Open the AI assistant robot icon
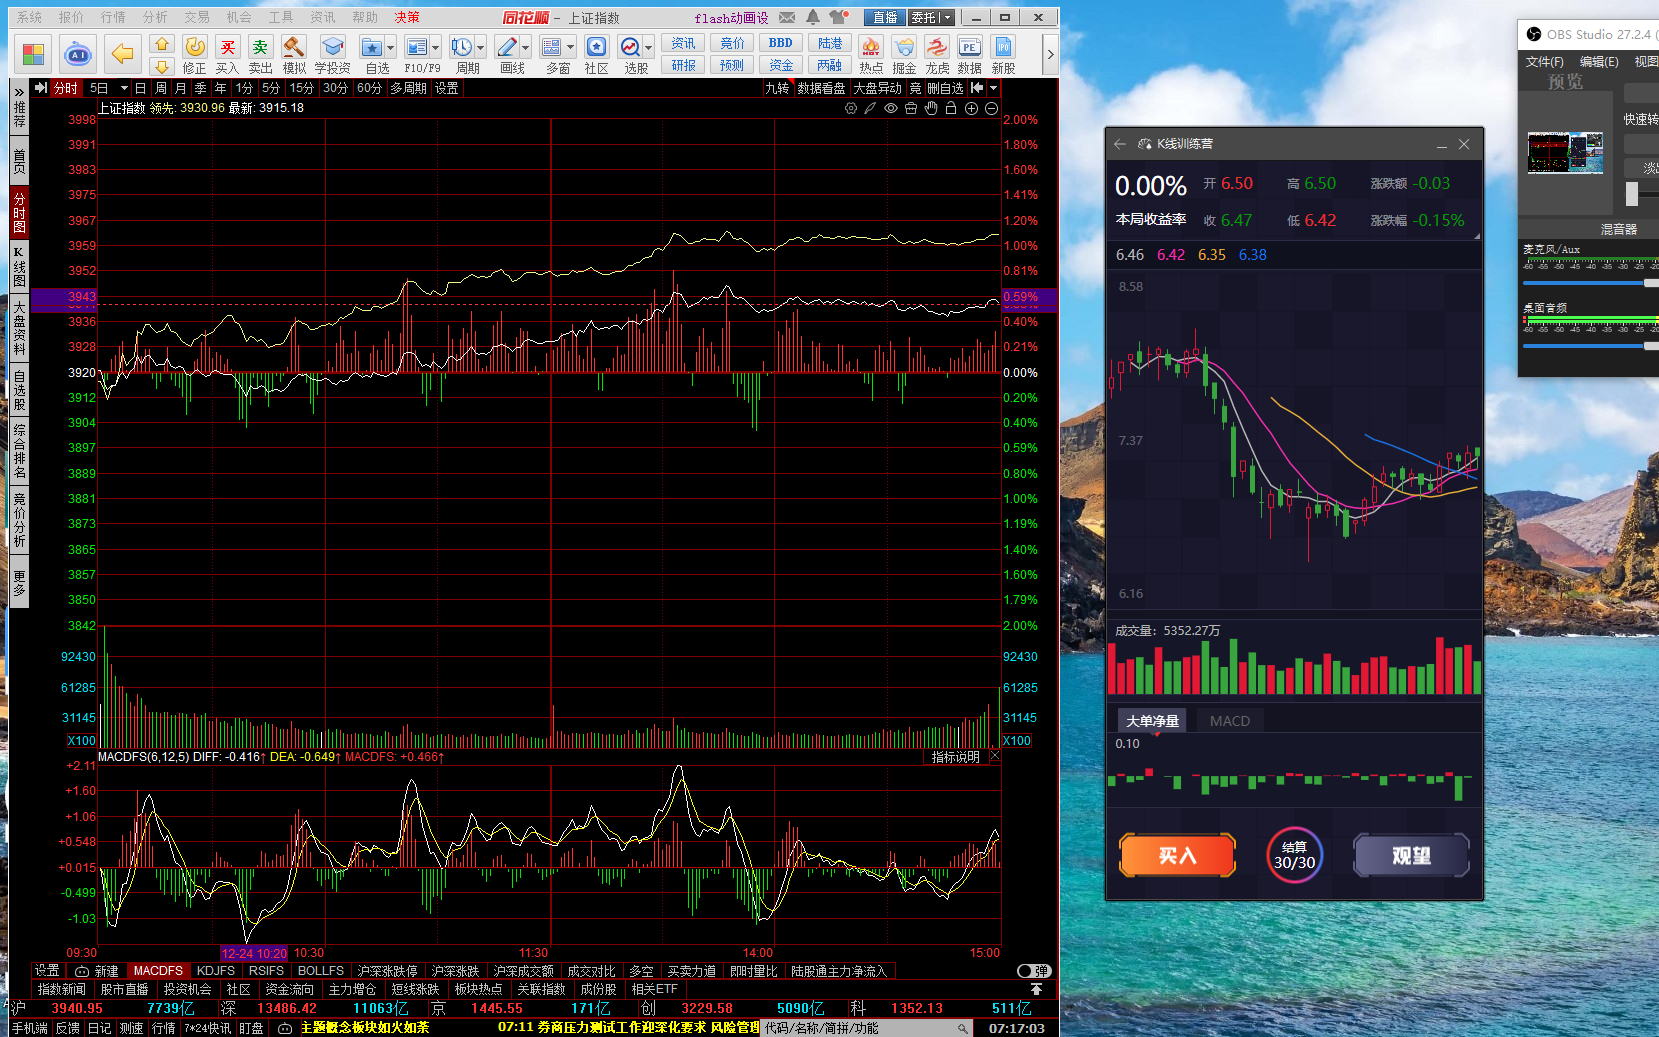This screenshot has width=1659, height=1037. coord(77,54)
